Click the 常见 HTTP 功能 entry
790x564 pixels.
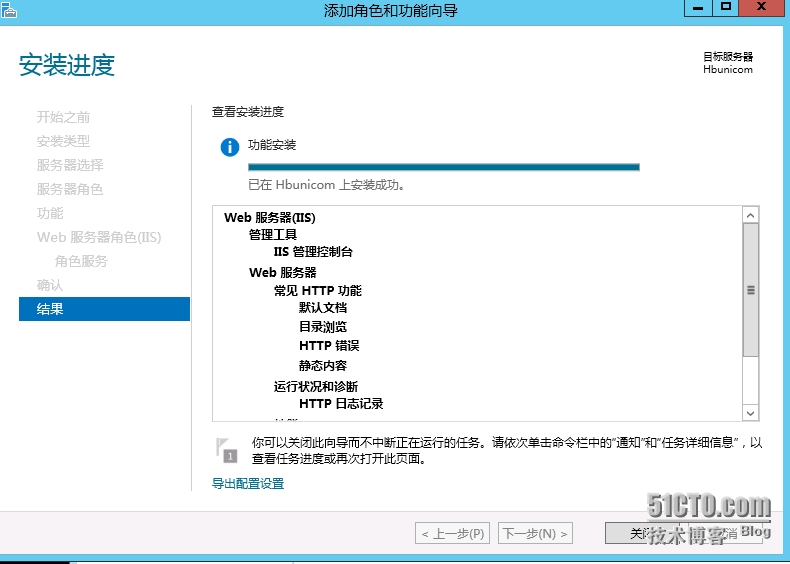pos(318,291)
